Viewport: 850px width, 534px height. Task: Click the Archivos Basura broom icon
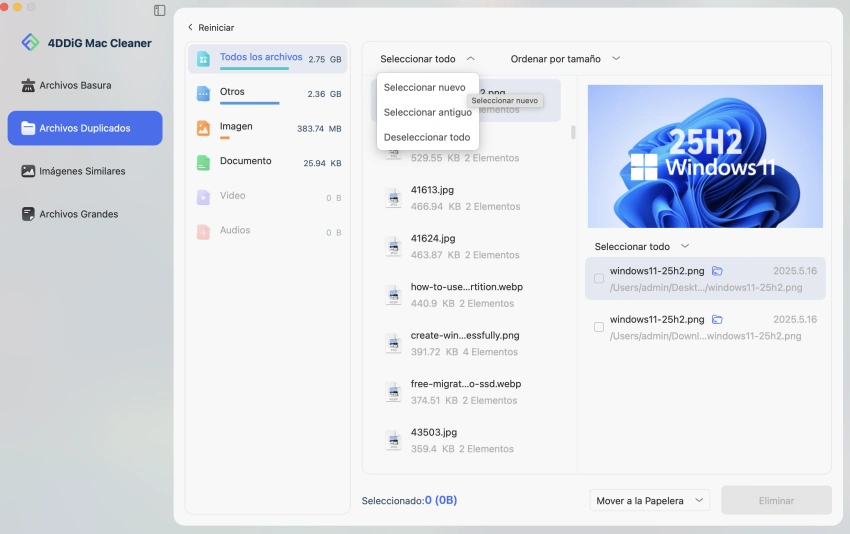[x=28, y=85]
